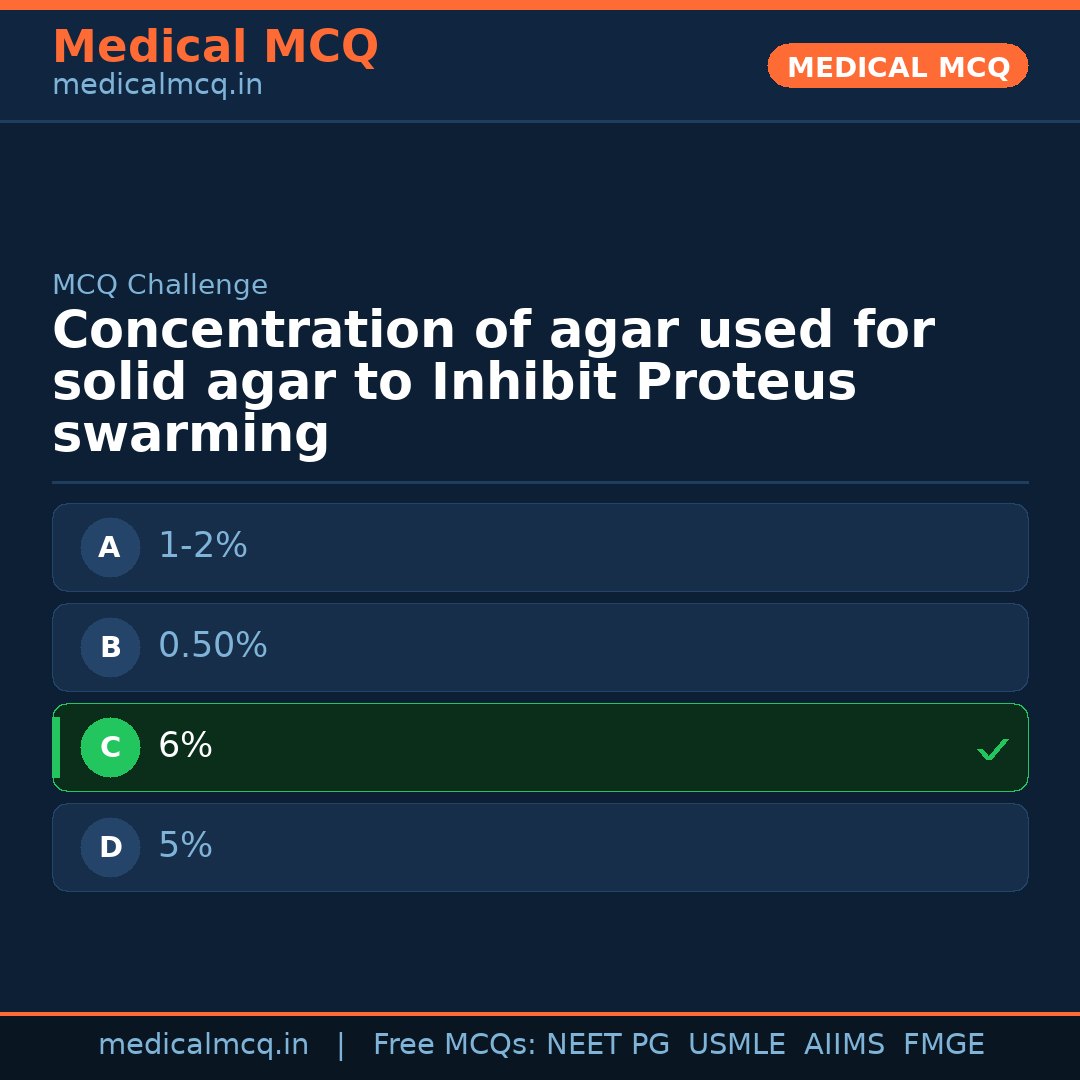The height and width of the screenshot is (1080, 1080).
Task: Select the "5%" answer text
Action: tap(185, 846)
